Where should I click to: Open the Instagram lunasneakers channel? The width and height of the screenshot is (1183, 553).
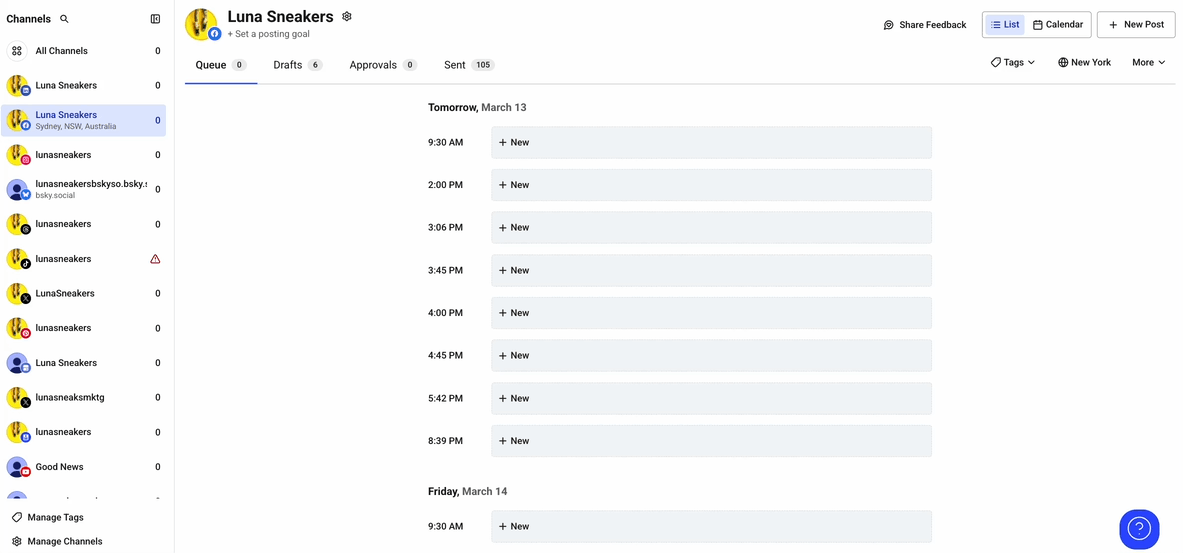click(83, 155)
